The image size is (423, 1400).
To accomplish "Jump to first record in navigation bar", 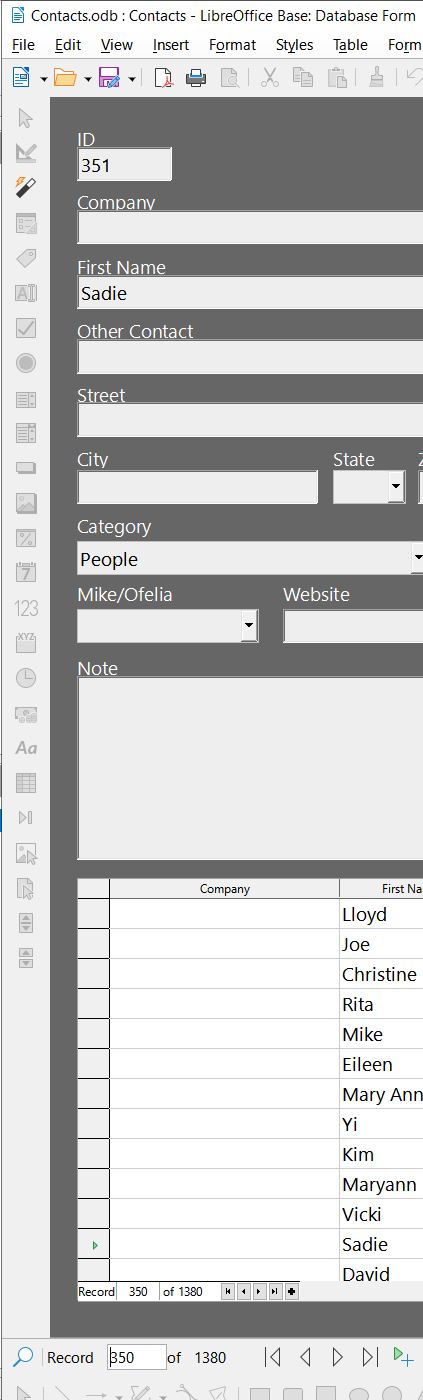I will 272,1357.
